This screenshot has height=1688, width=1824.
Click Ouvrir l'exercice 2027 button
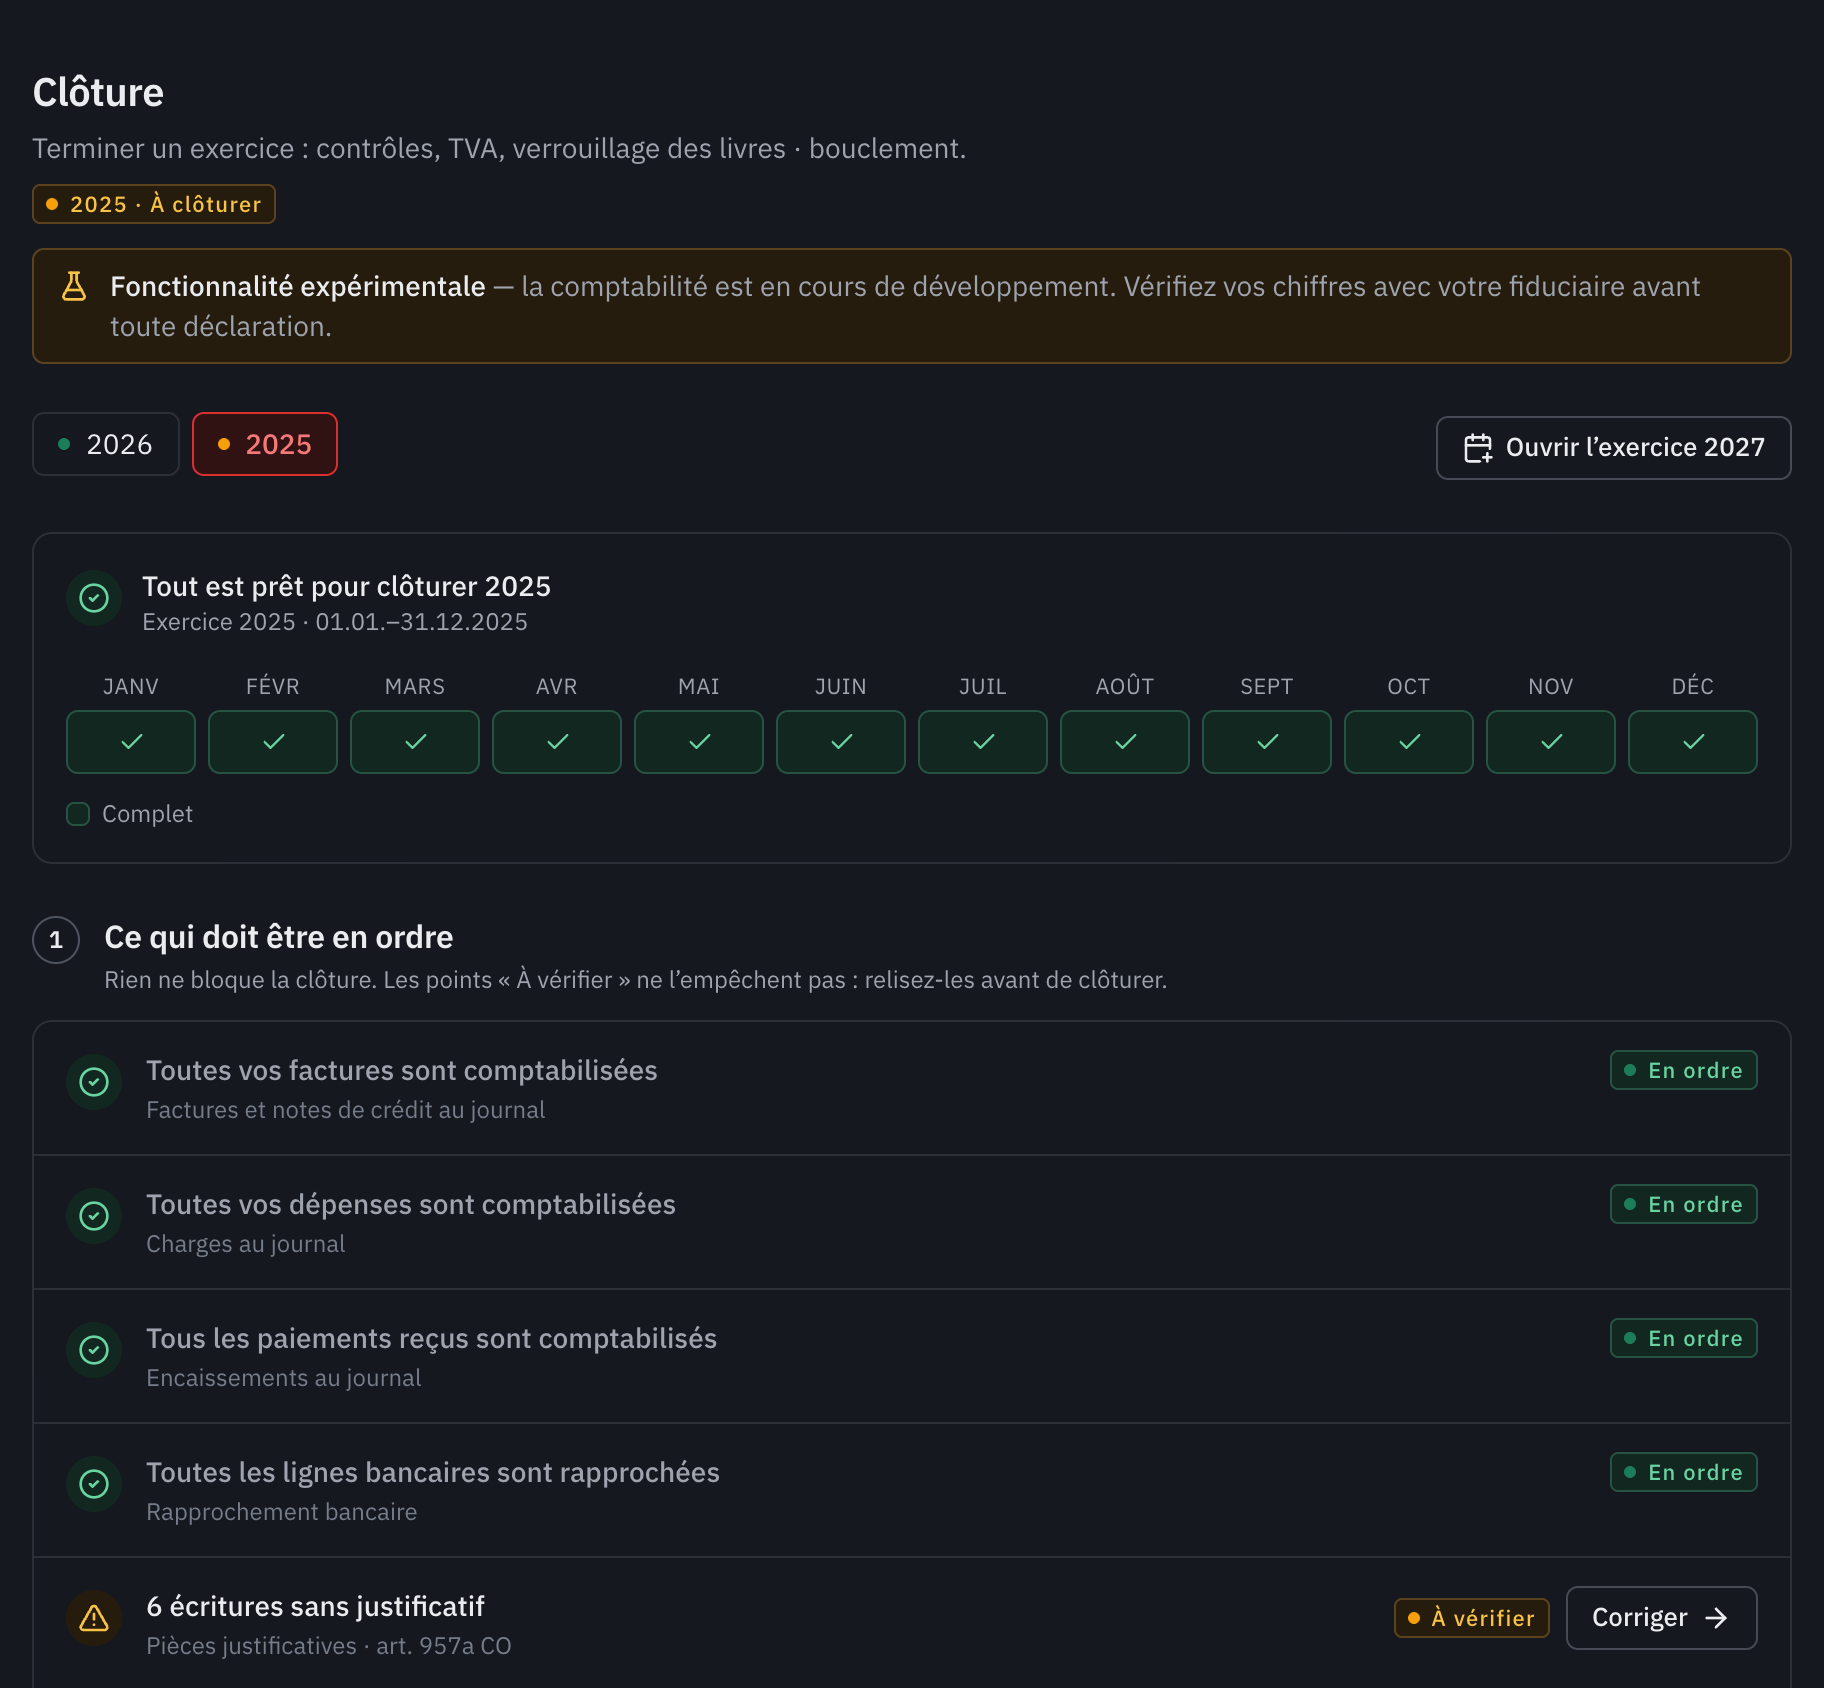coord(1613,448)
